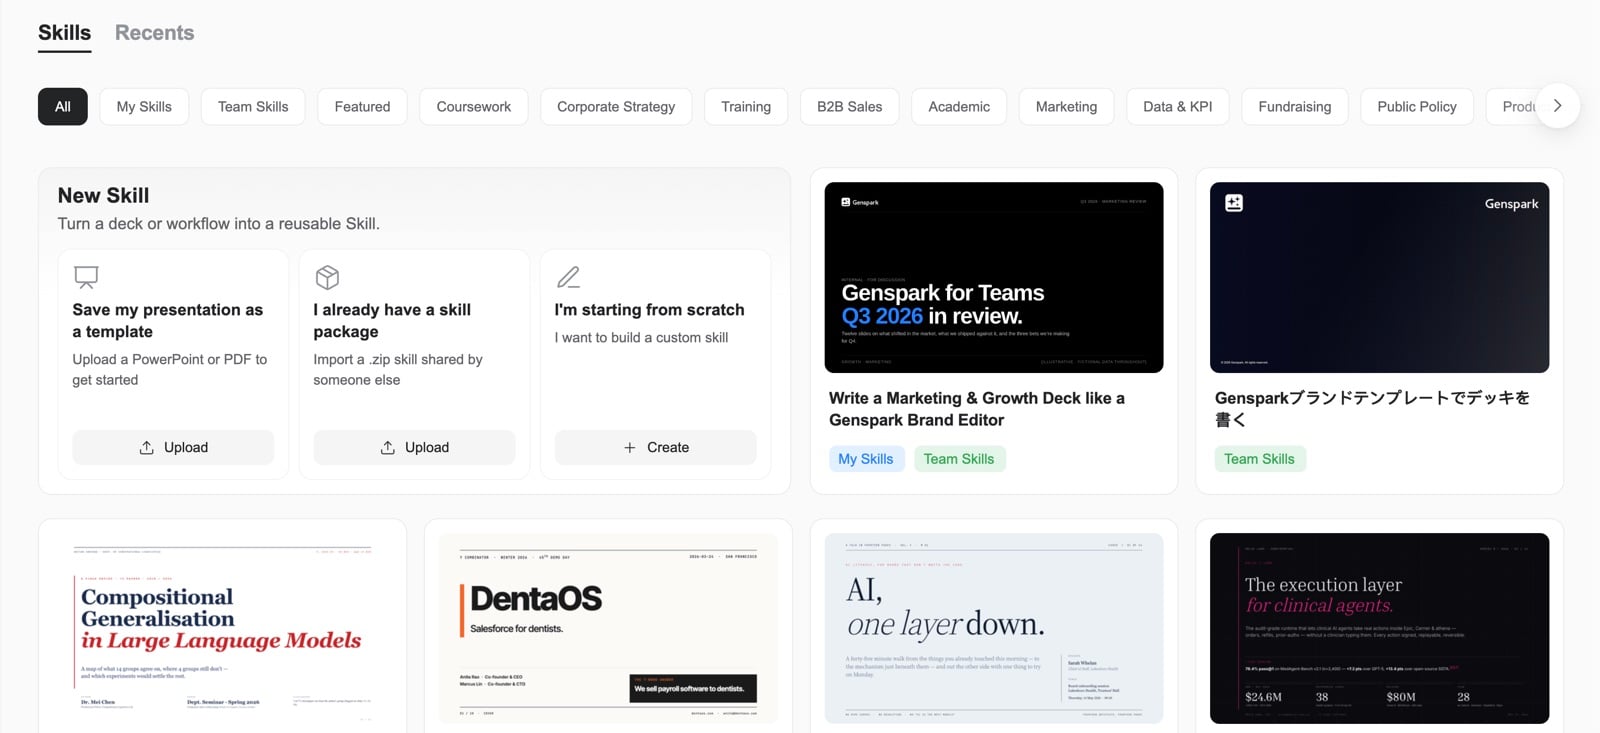Click 'Write a Marketing & Growth Deck' title

tap(977, 409)
